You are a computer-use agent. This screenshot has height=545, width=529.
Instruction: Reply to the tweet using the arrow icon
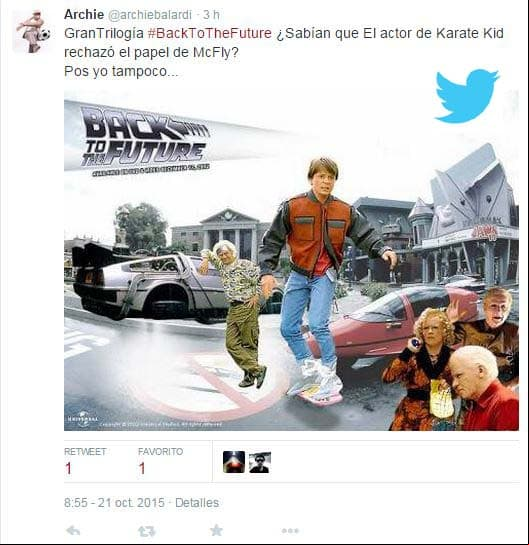click(73, 530)
